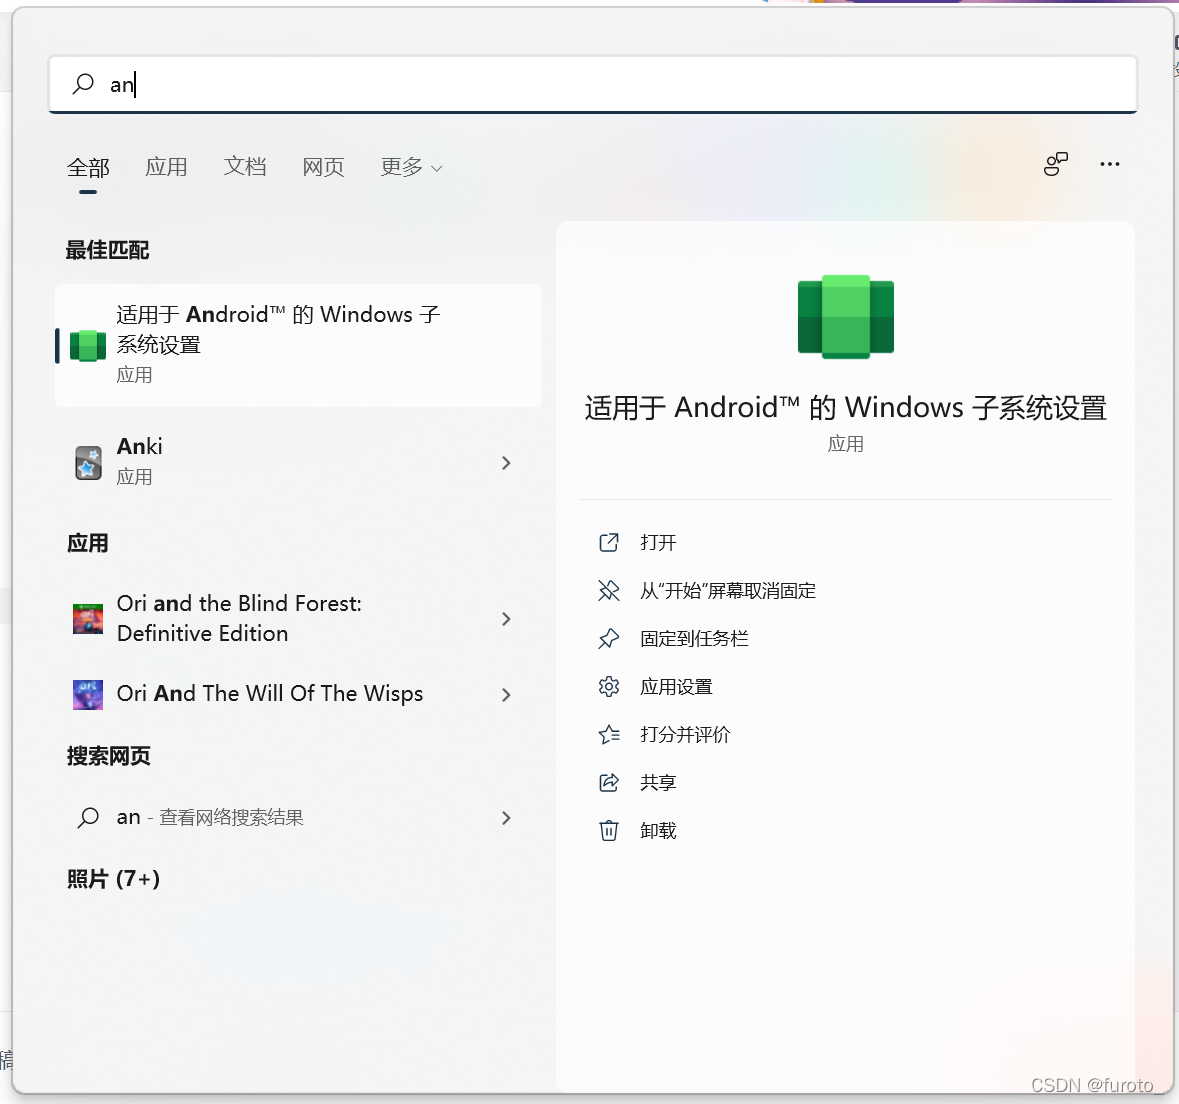Screen dimensions: 1179x1104
Task: Click the 适用于 Android 的 Windows 子系统设置 preview title
Action: click(846, 408)
